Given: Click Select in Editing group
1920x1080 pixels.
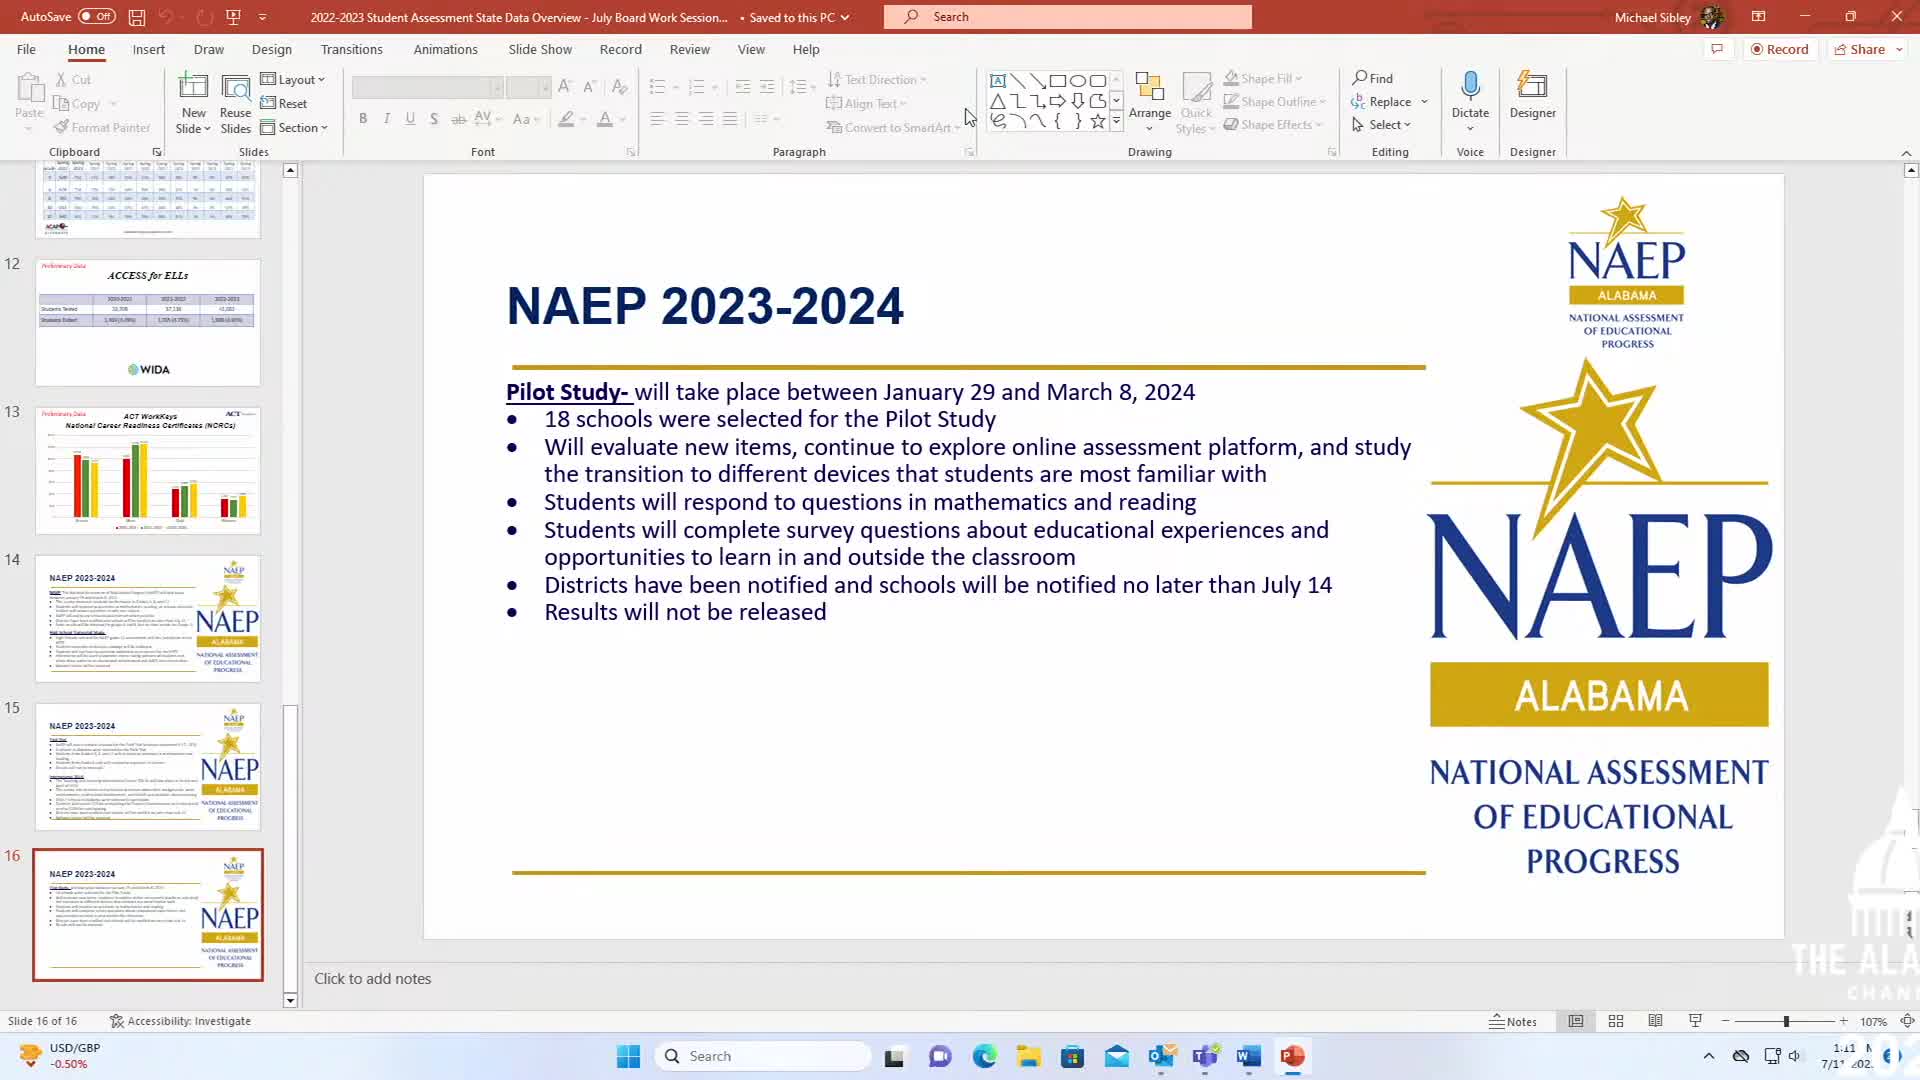Looking at the screenshot, I should pyautogui.click(x=1381, y=124).
